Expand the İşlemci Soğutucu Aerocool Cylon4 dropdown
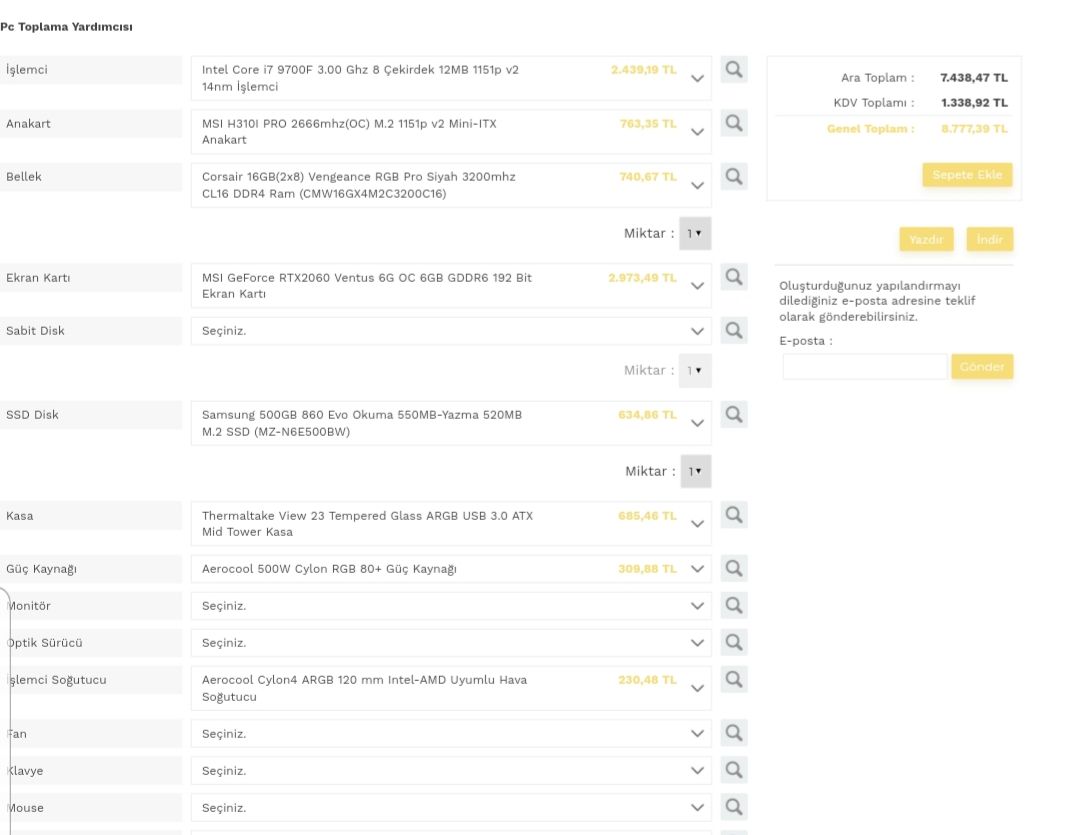 click(451, 689)
